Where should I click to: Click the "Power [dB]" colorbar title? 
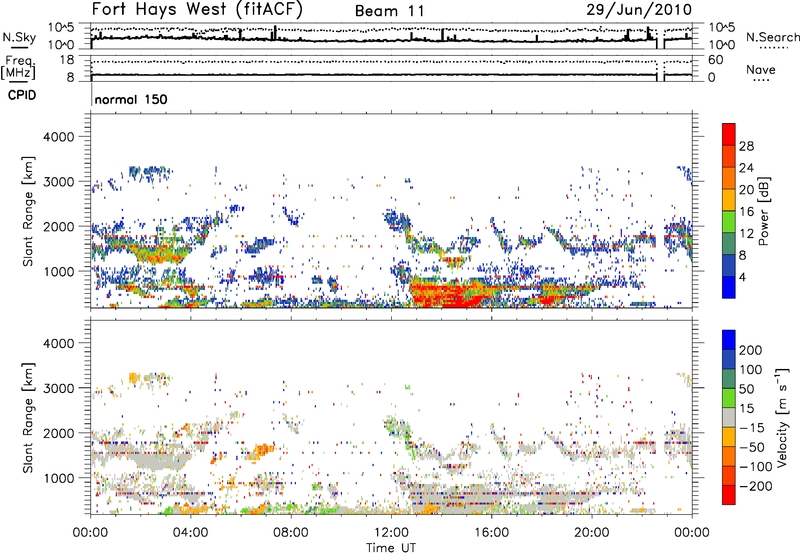pyautogui.click(x=763, y=211)
